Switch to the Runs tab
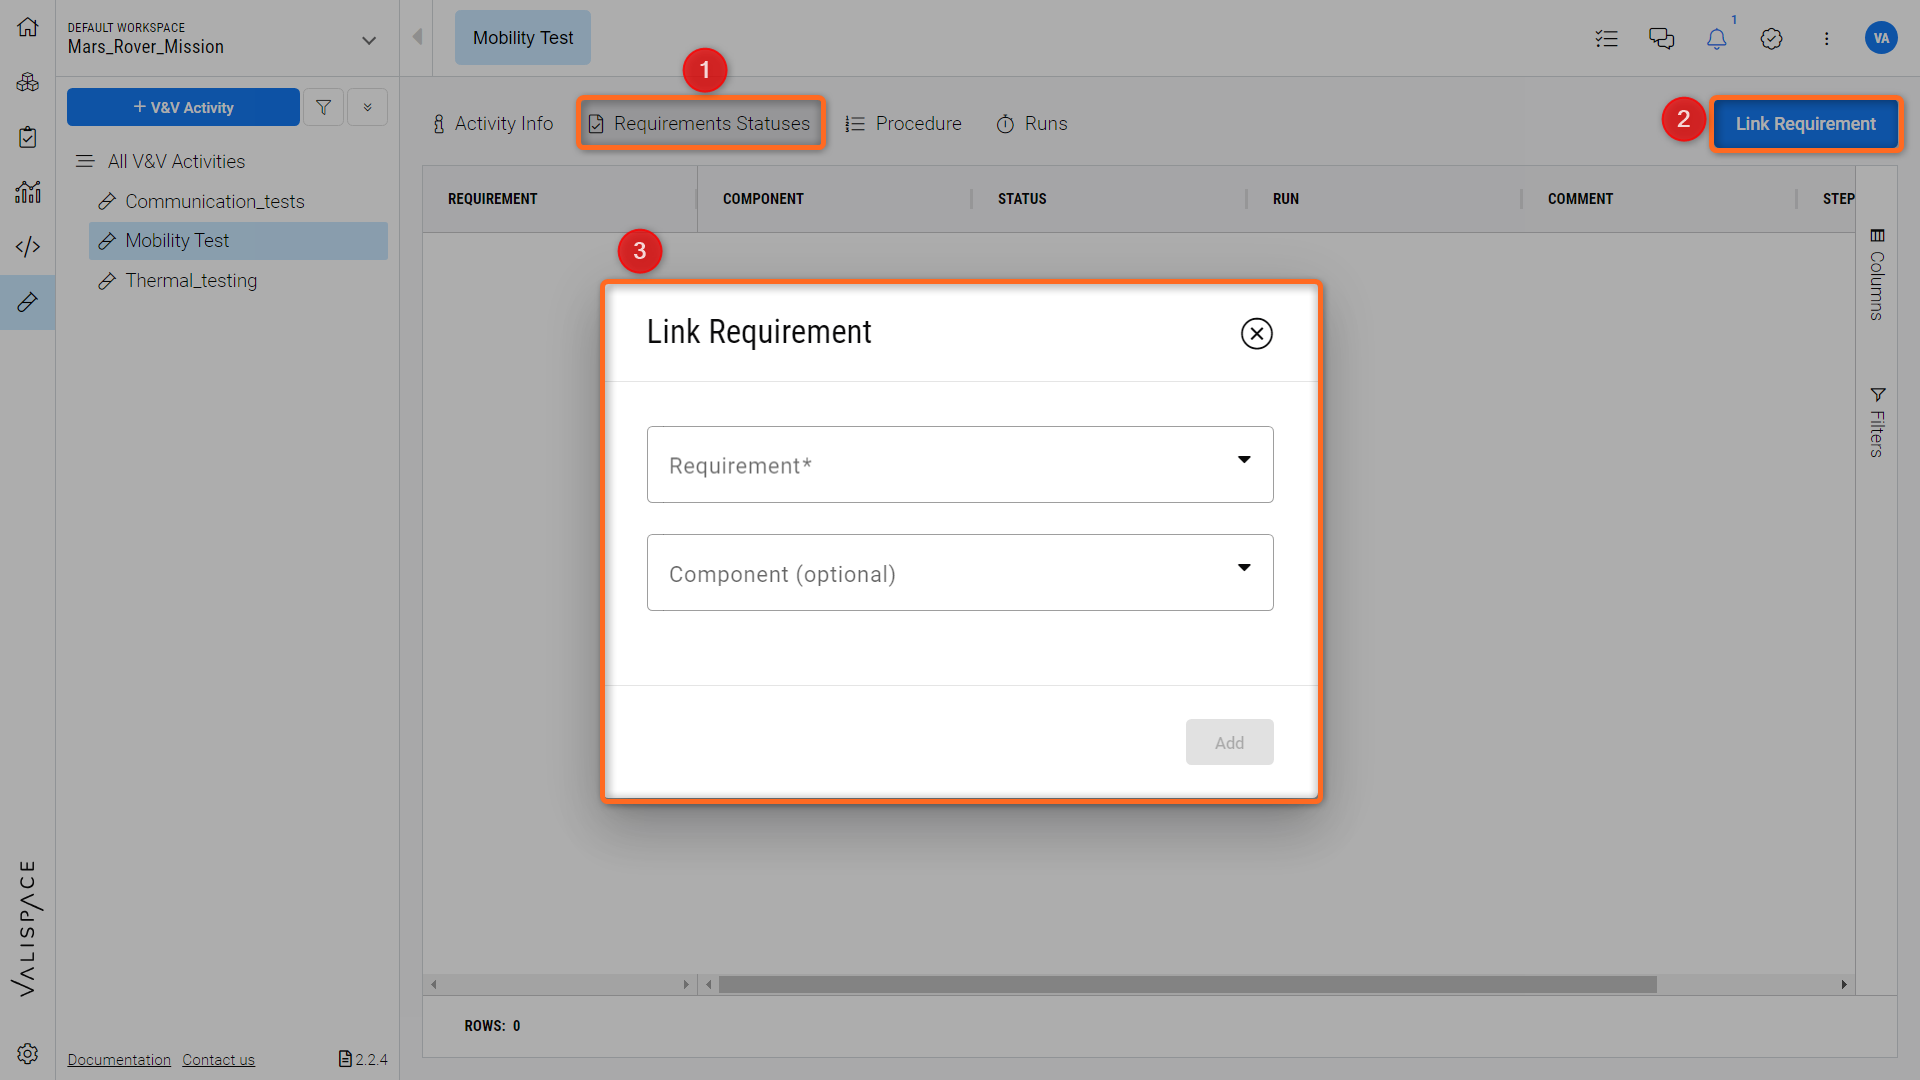This screenshot has height=1080, width=1920. pyautogui.click(x=1031, y=124)
